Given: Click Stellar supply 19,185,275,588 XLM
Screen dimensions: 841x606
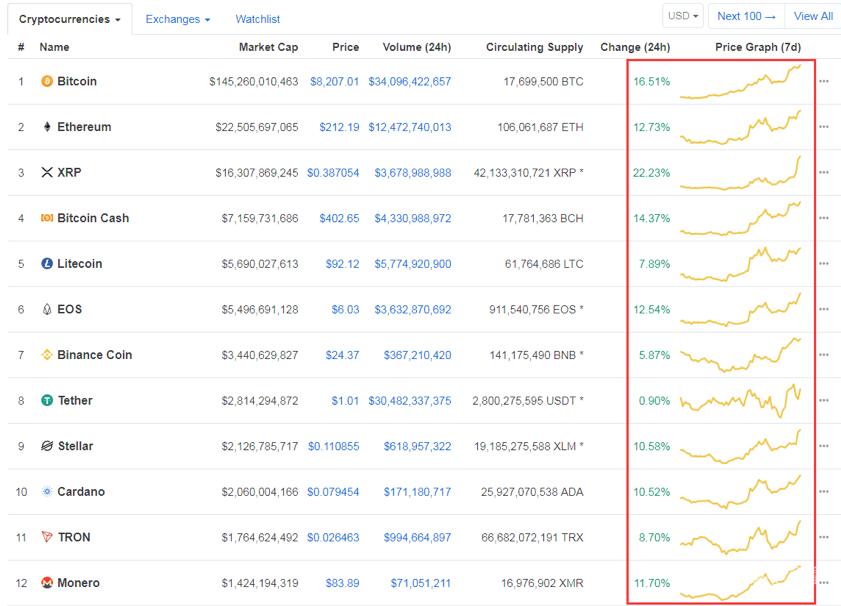Looking at the screenshot, I should [x=529, y=446].
